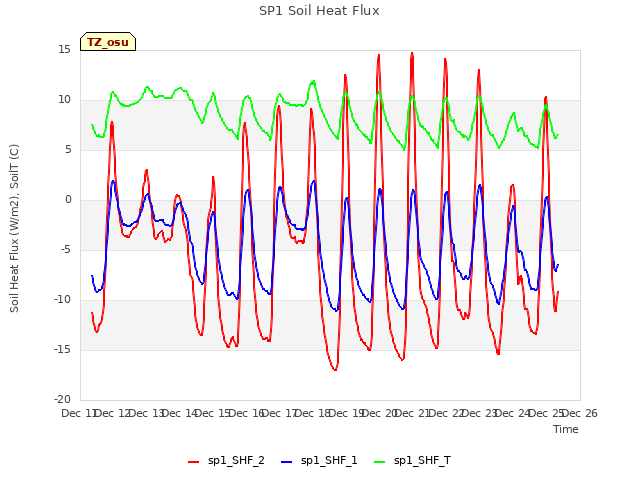Click the TZ_osu annotation label
Screen dimensions: 640x480
(x=108, y=42)
